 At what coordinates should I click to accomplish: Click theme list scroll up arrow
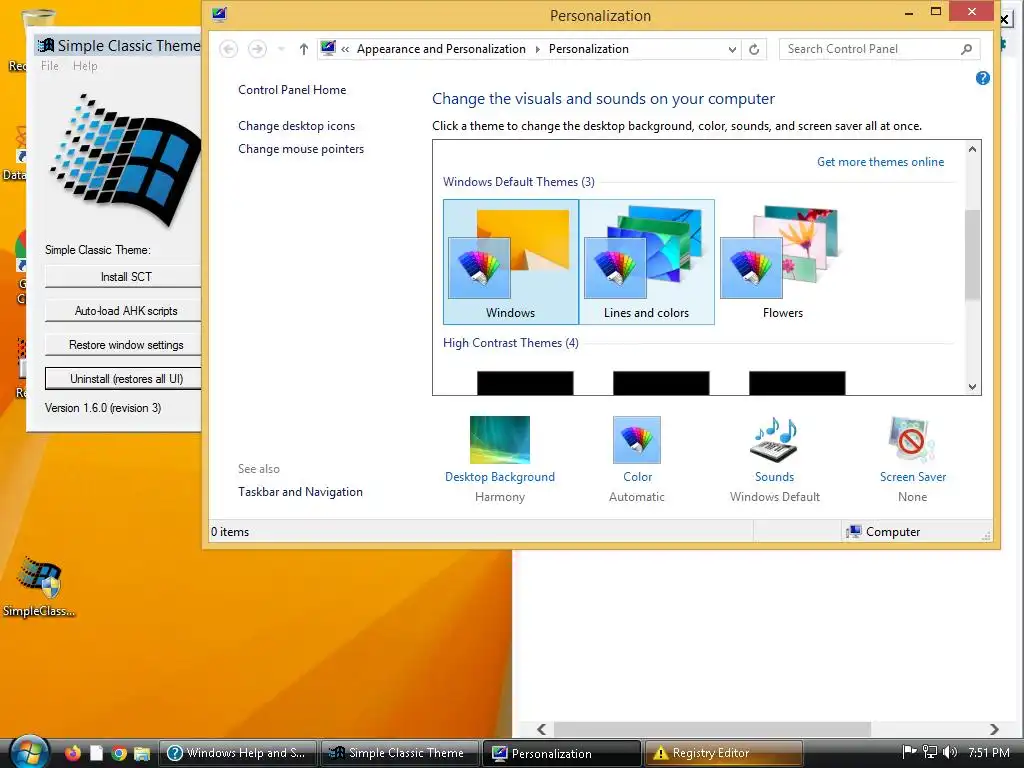(972, 149)
